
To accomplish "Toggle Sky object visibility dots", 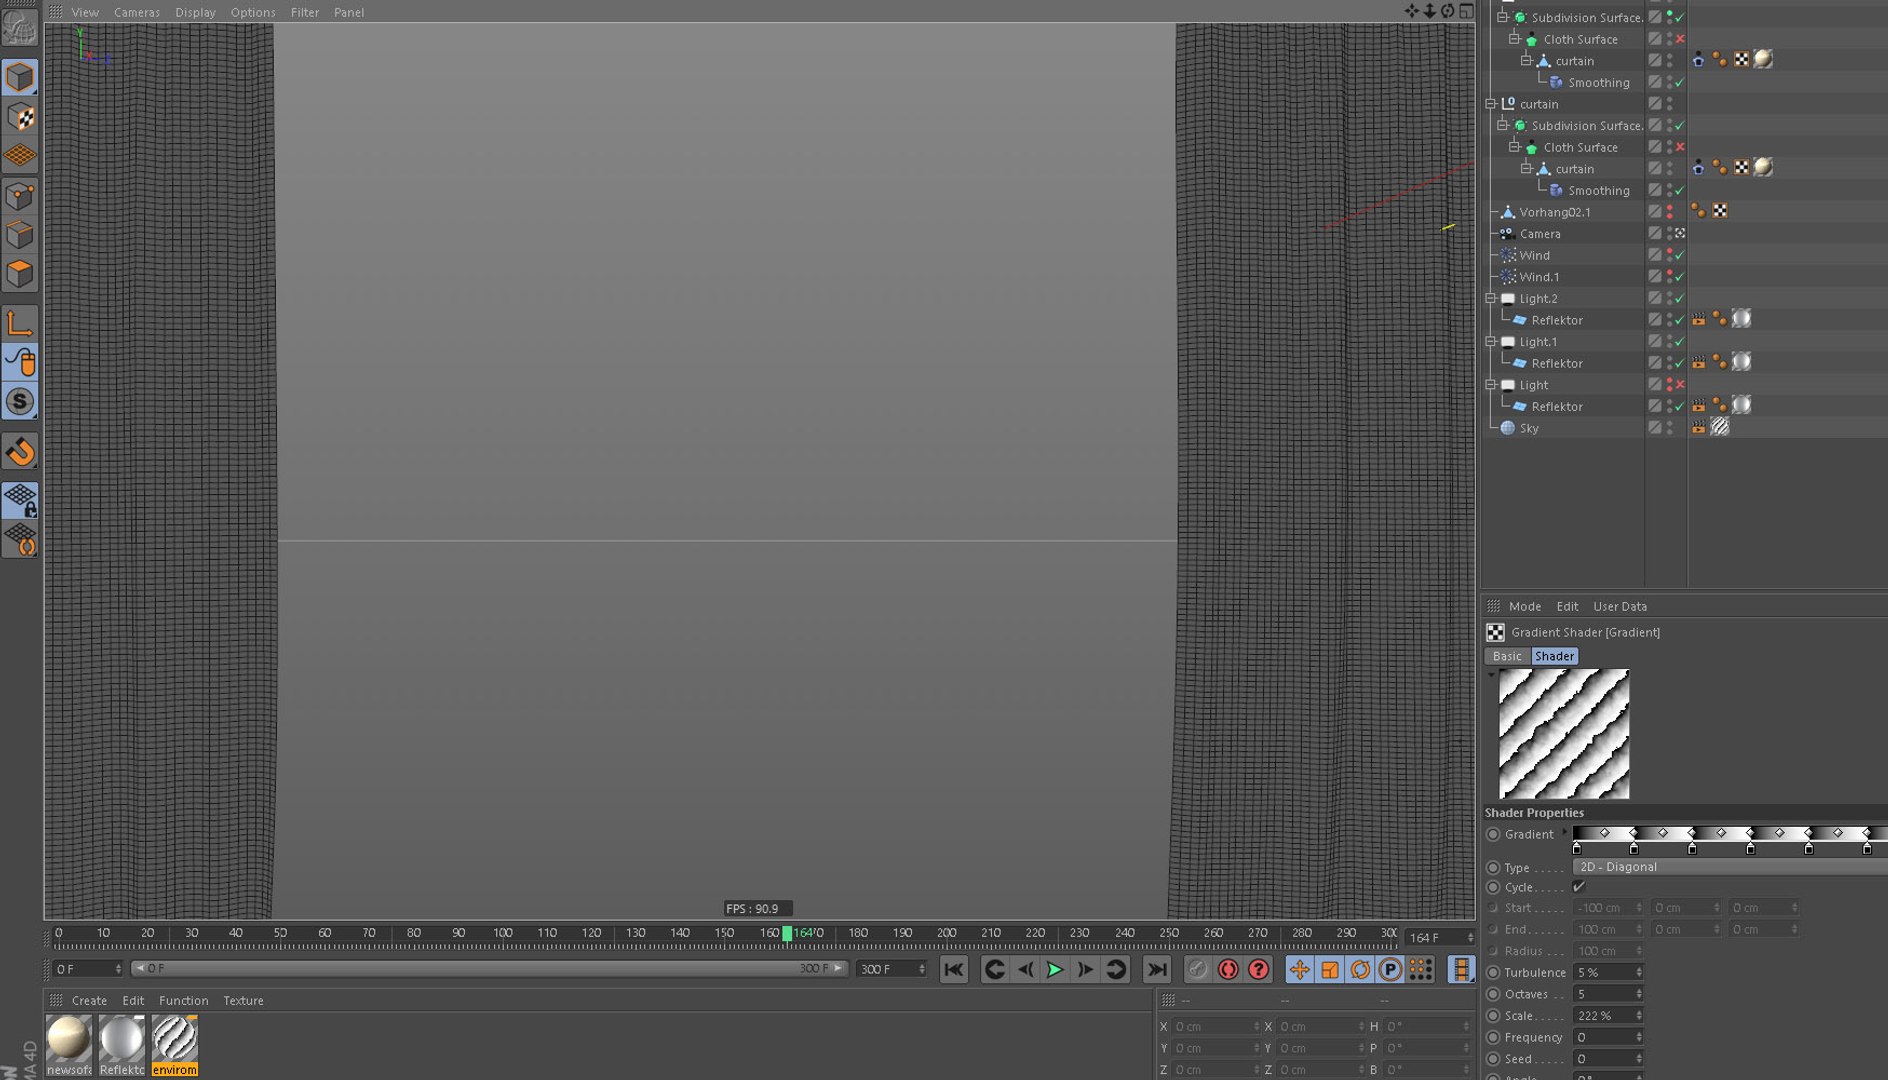I will tap(1670, 428).
